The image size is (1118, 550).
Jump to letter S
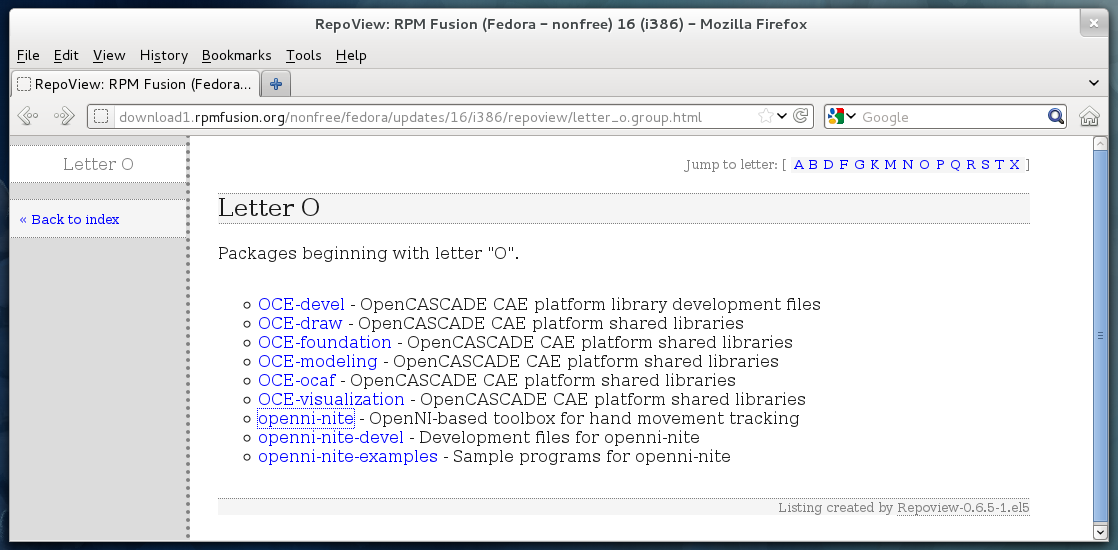(985, 165)
